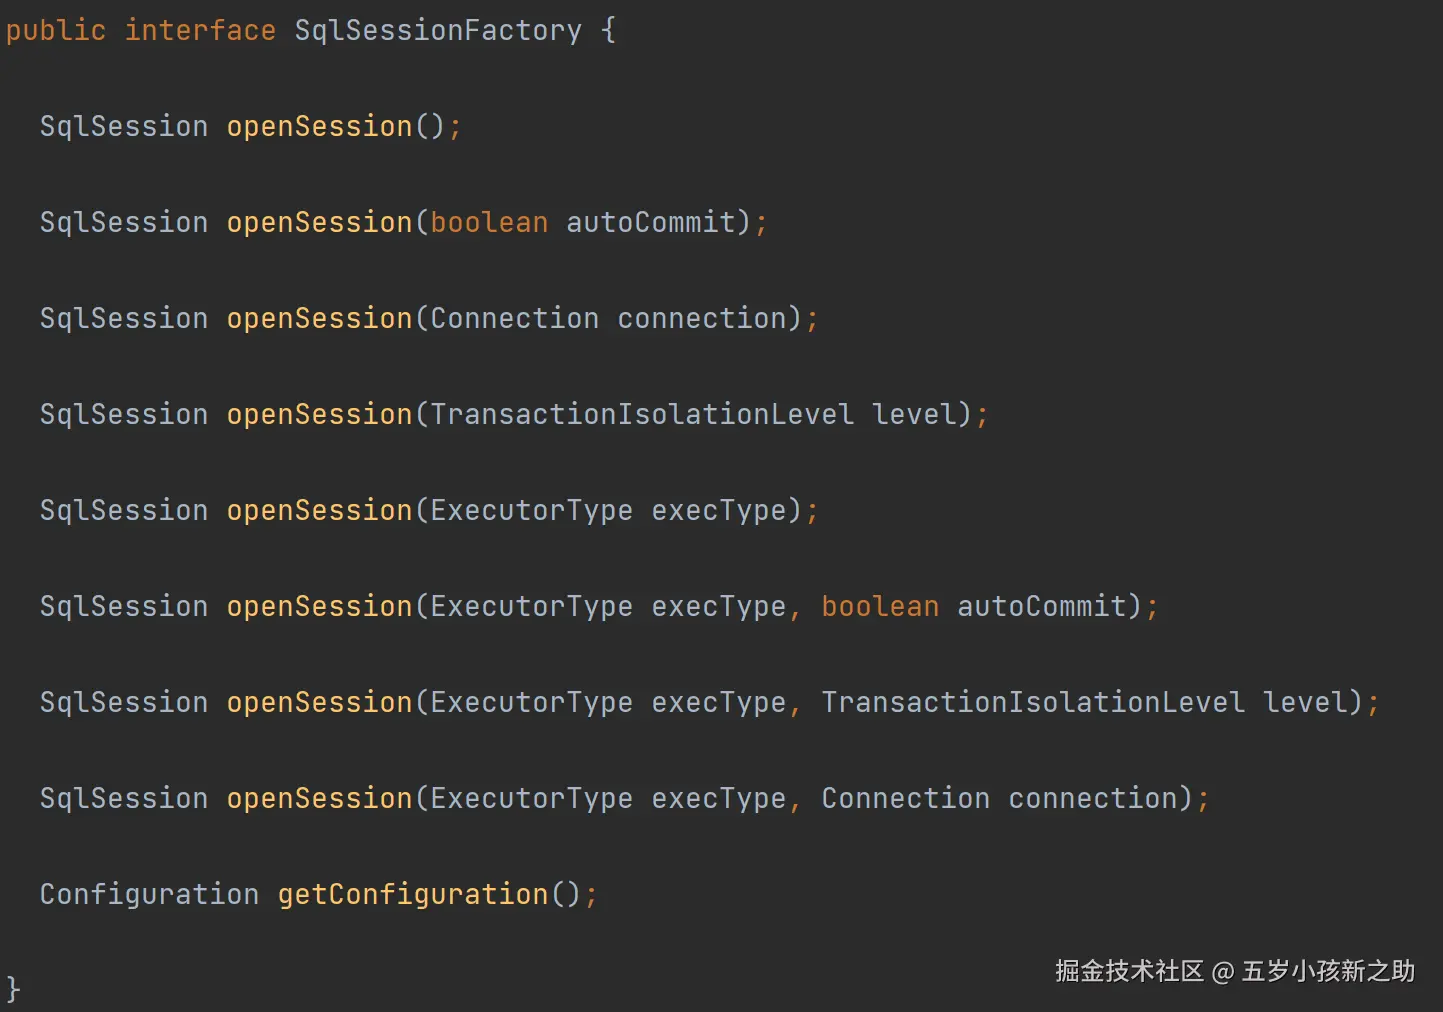Click the public keyword
The height and width of the screenshot is (1012, 1443).
tap(56, 30)
